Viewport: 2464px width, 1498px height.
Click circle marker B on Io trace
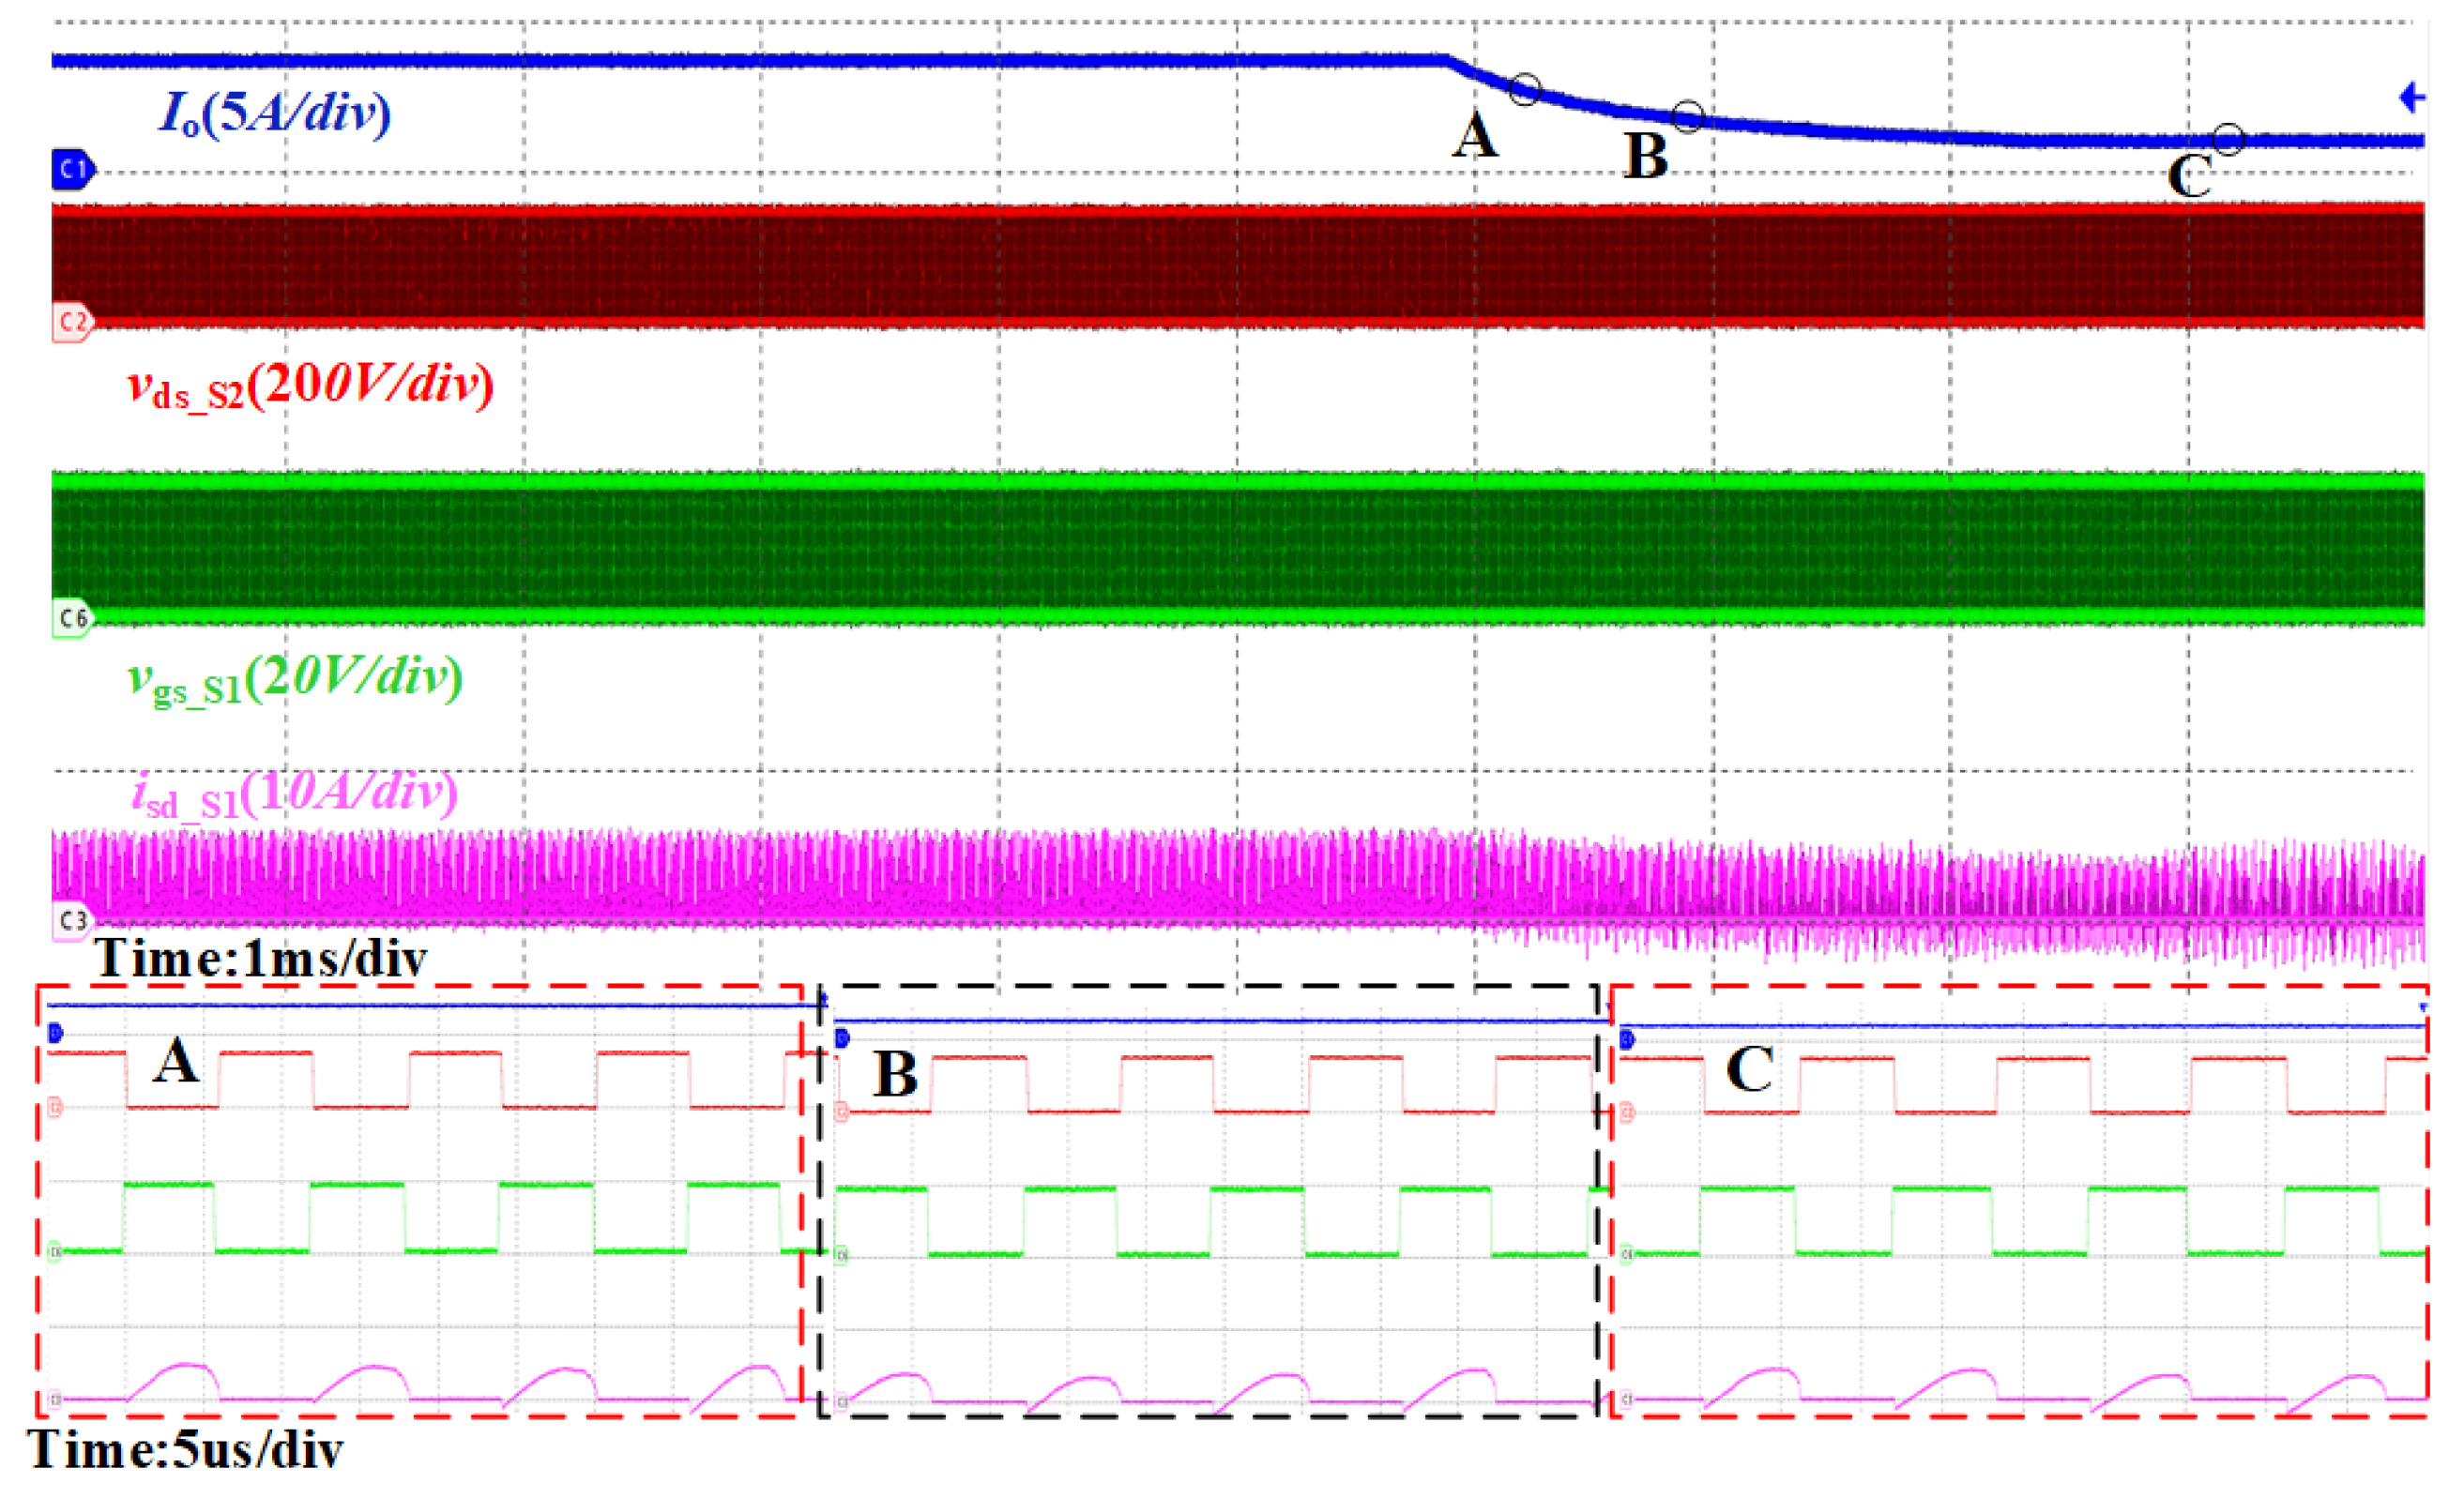pos(1688,116)
